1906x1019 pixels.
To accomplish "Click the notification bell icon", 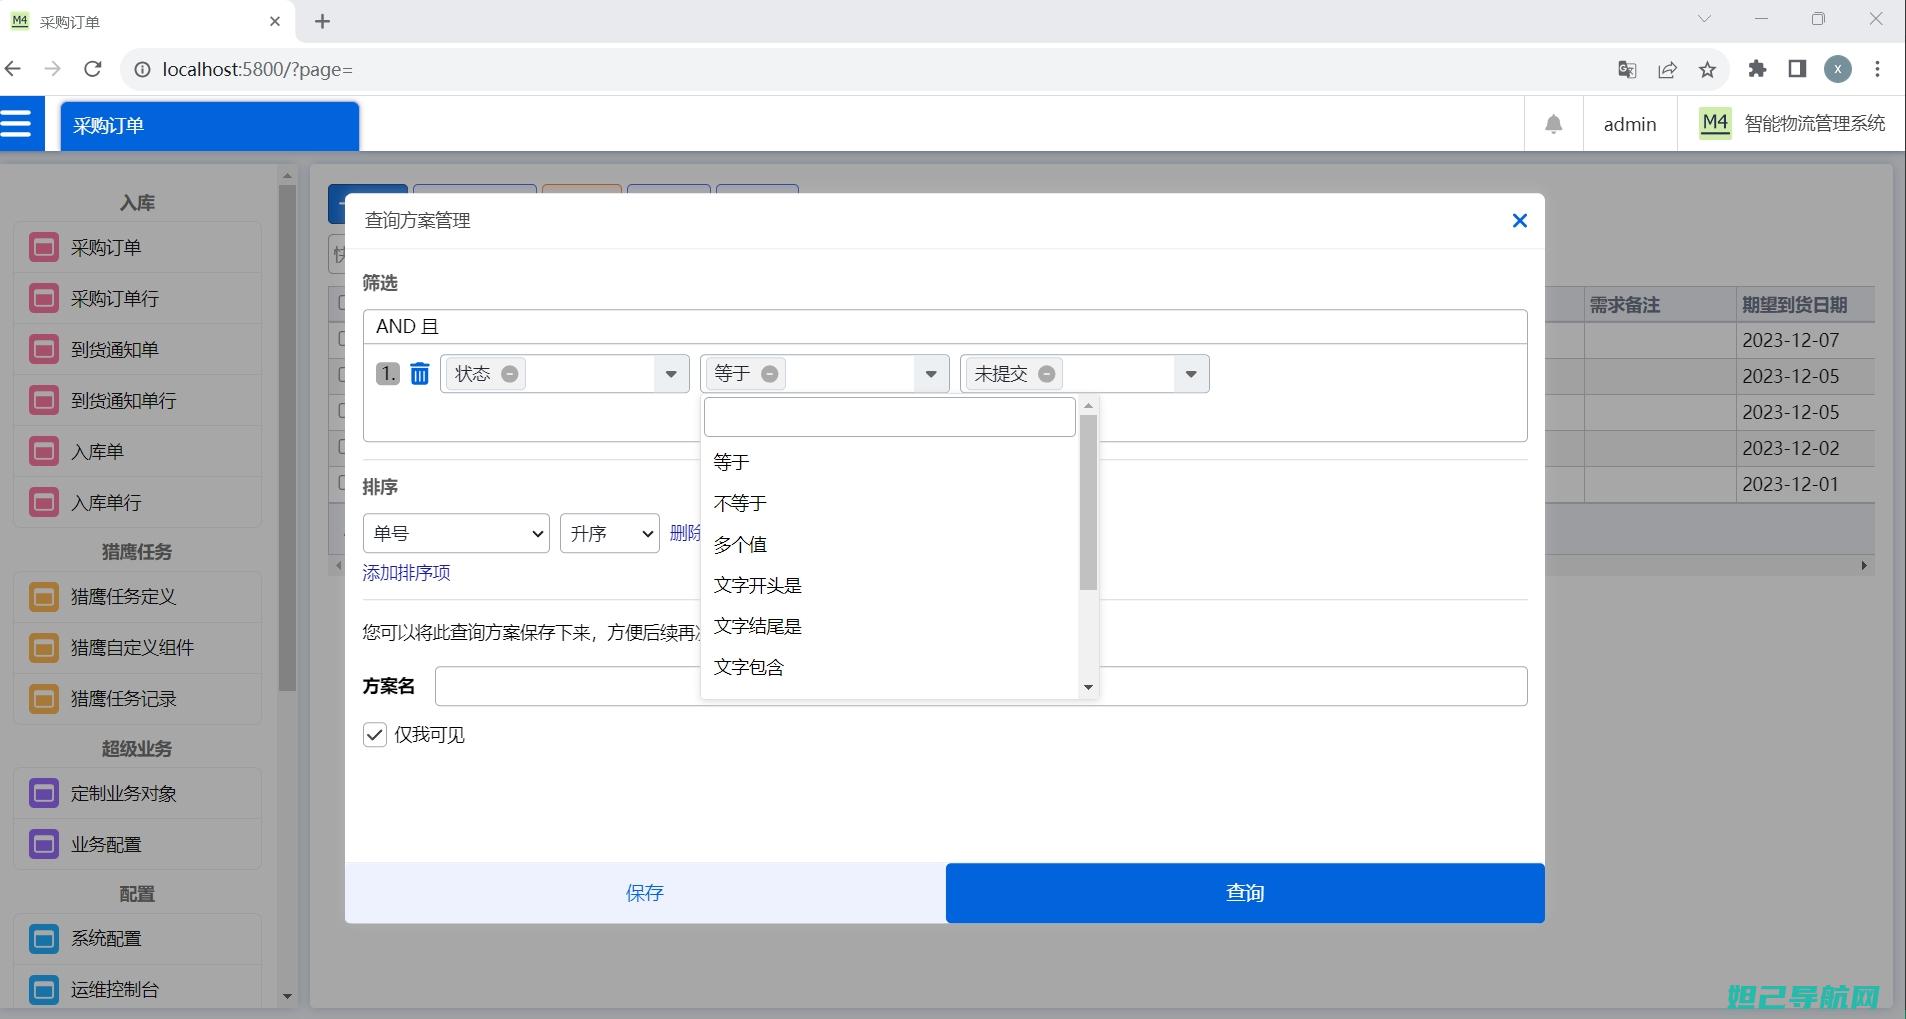I will (1553, 124).
